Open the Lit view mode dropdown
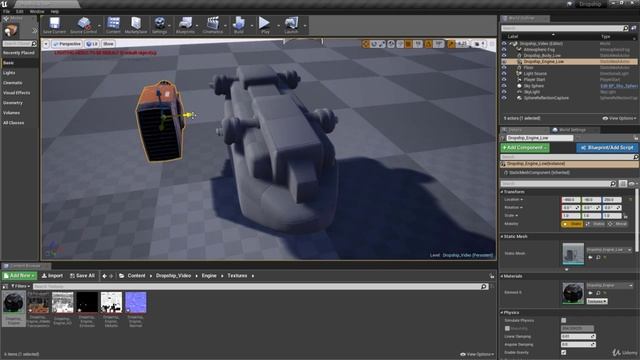Image resolution: width=640 pixels, height=360 pixels. pyautogui.click(x=92, y=44)
